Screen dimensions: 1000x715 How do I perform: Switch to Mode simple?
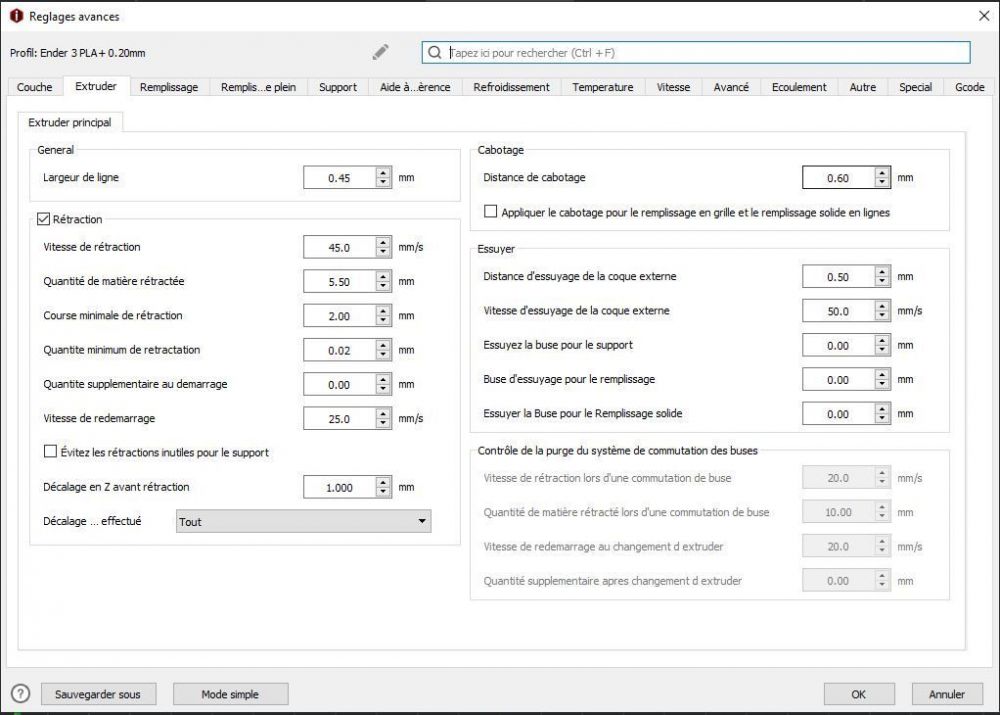click(230, 694)
